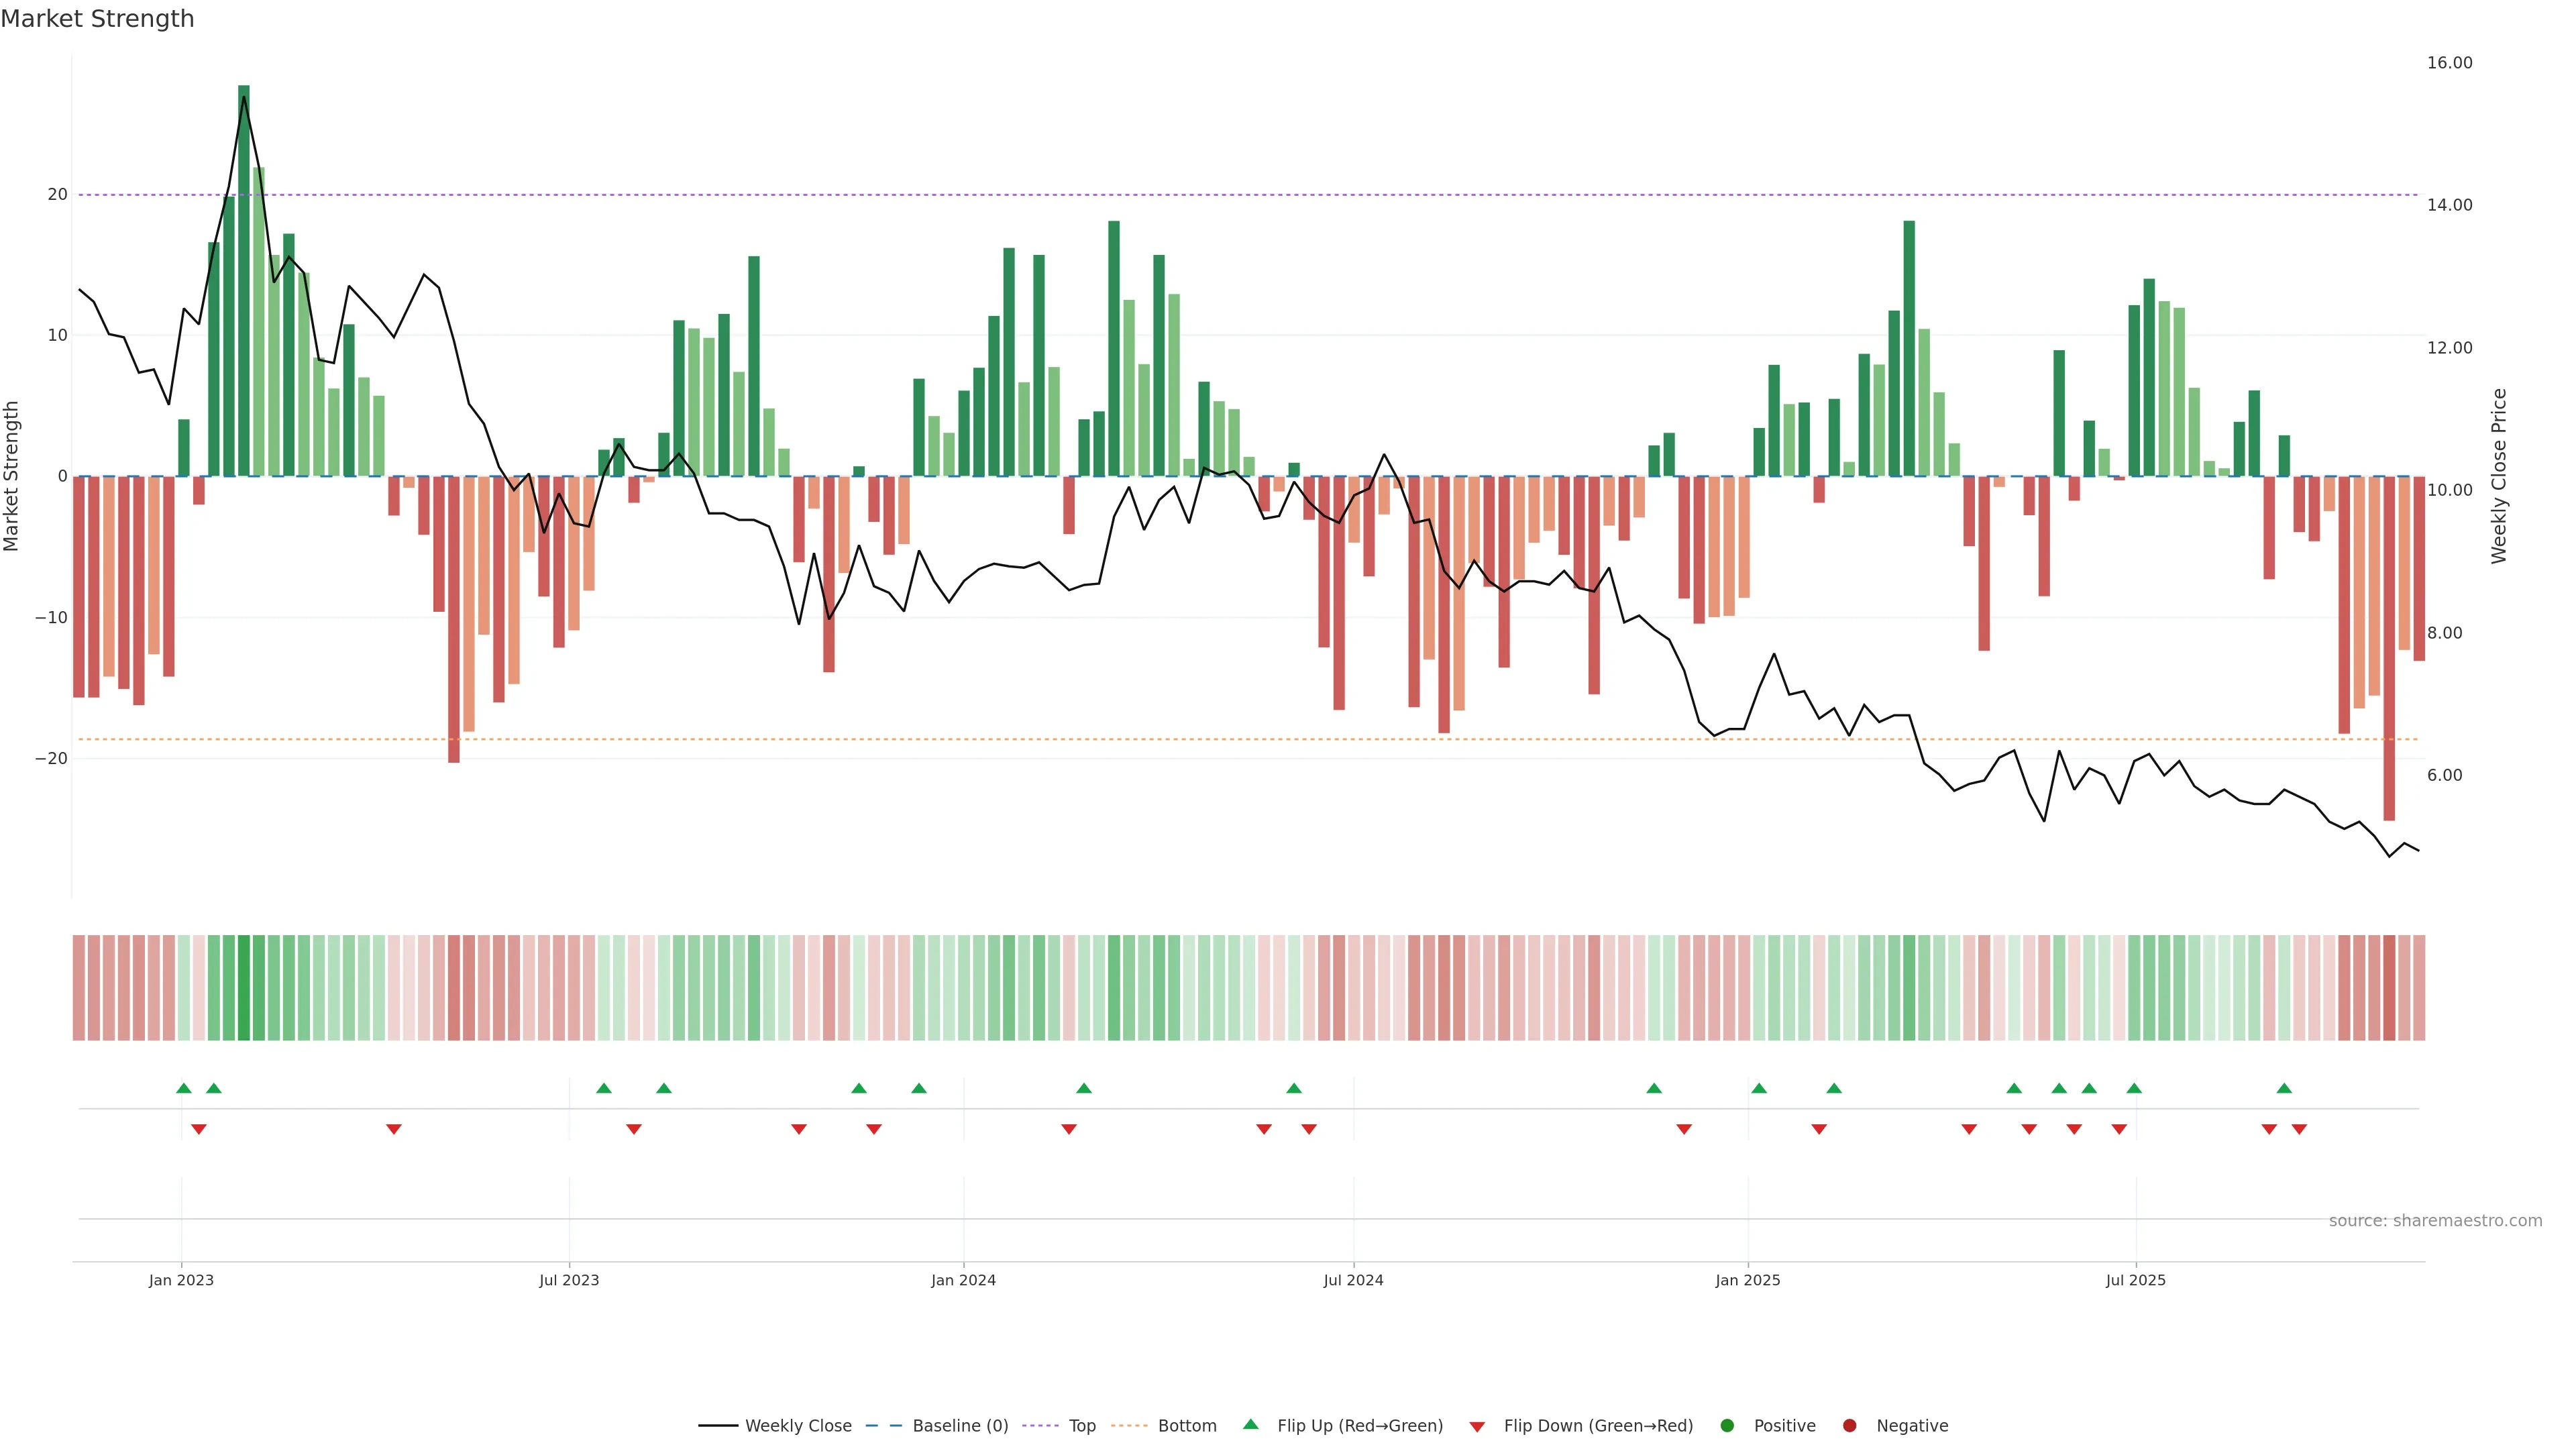This screenshot has height=1449, width=2576.
Task: Click the 'Jul 2025' x-axis label
Action: click(2135, 1280)
